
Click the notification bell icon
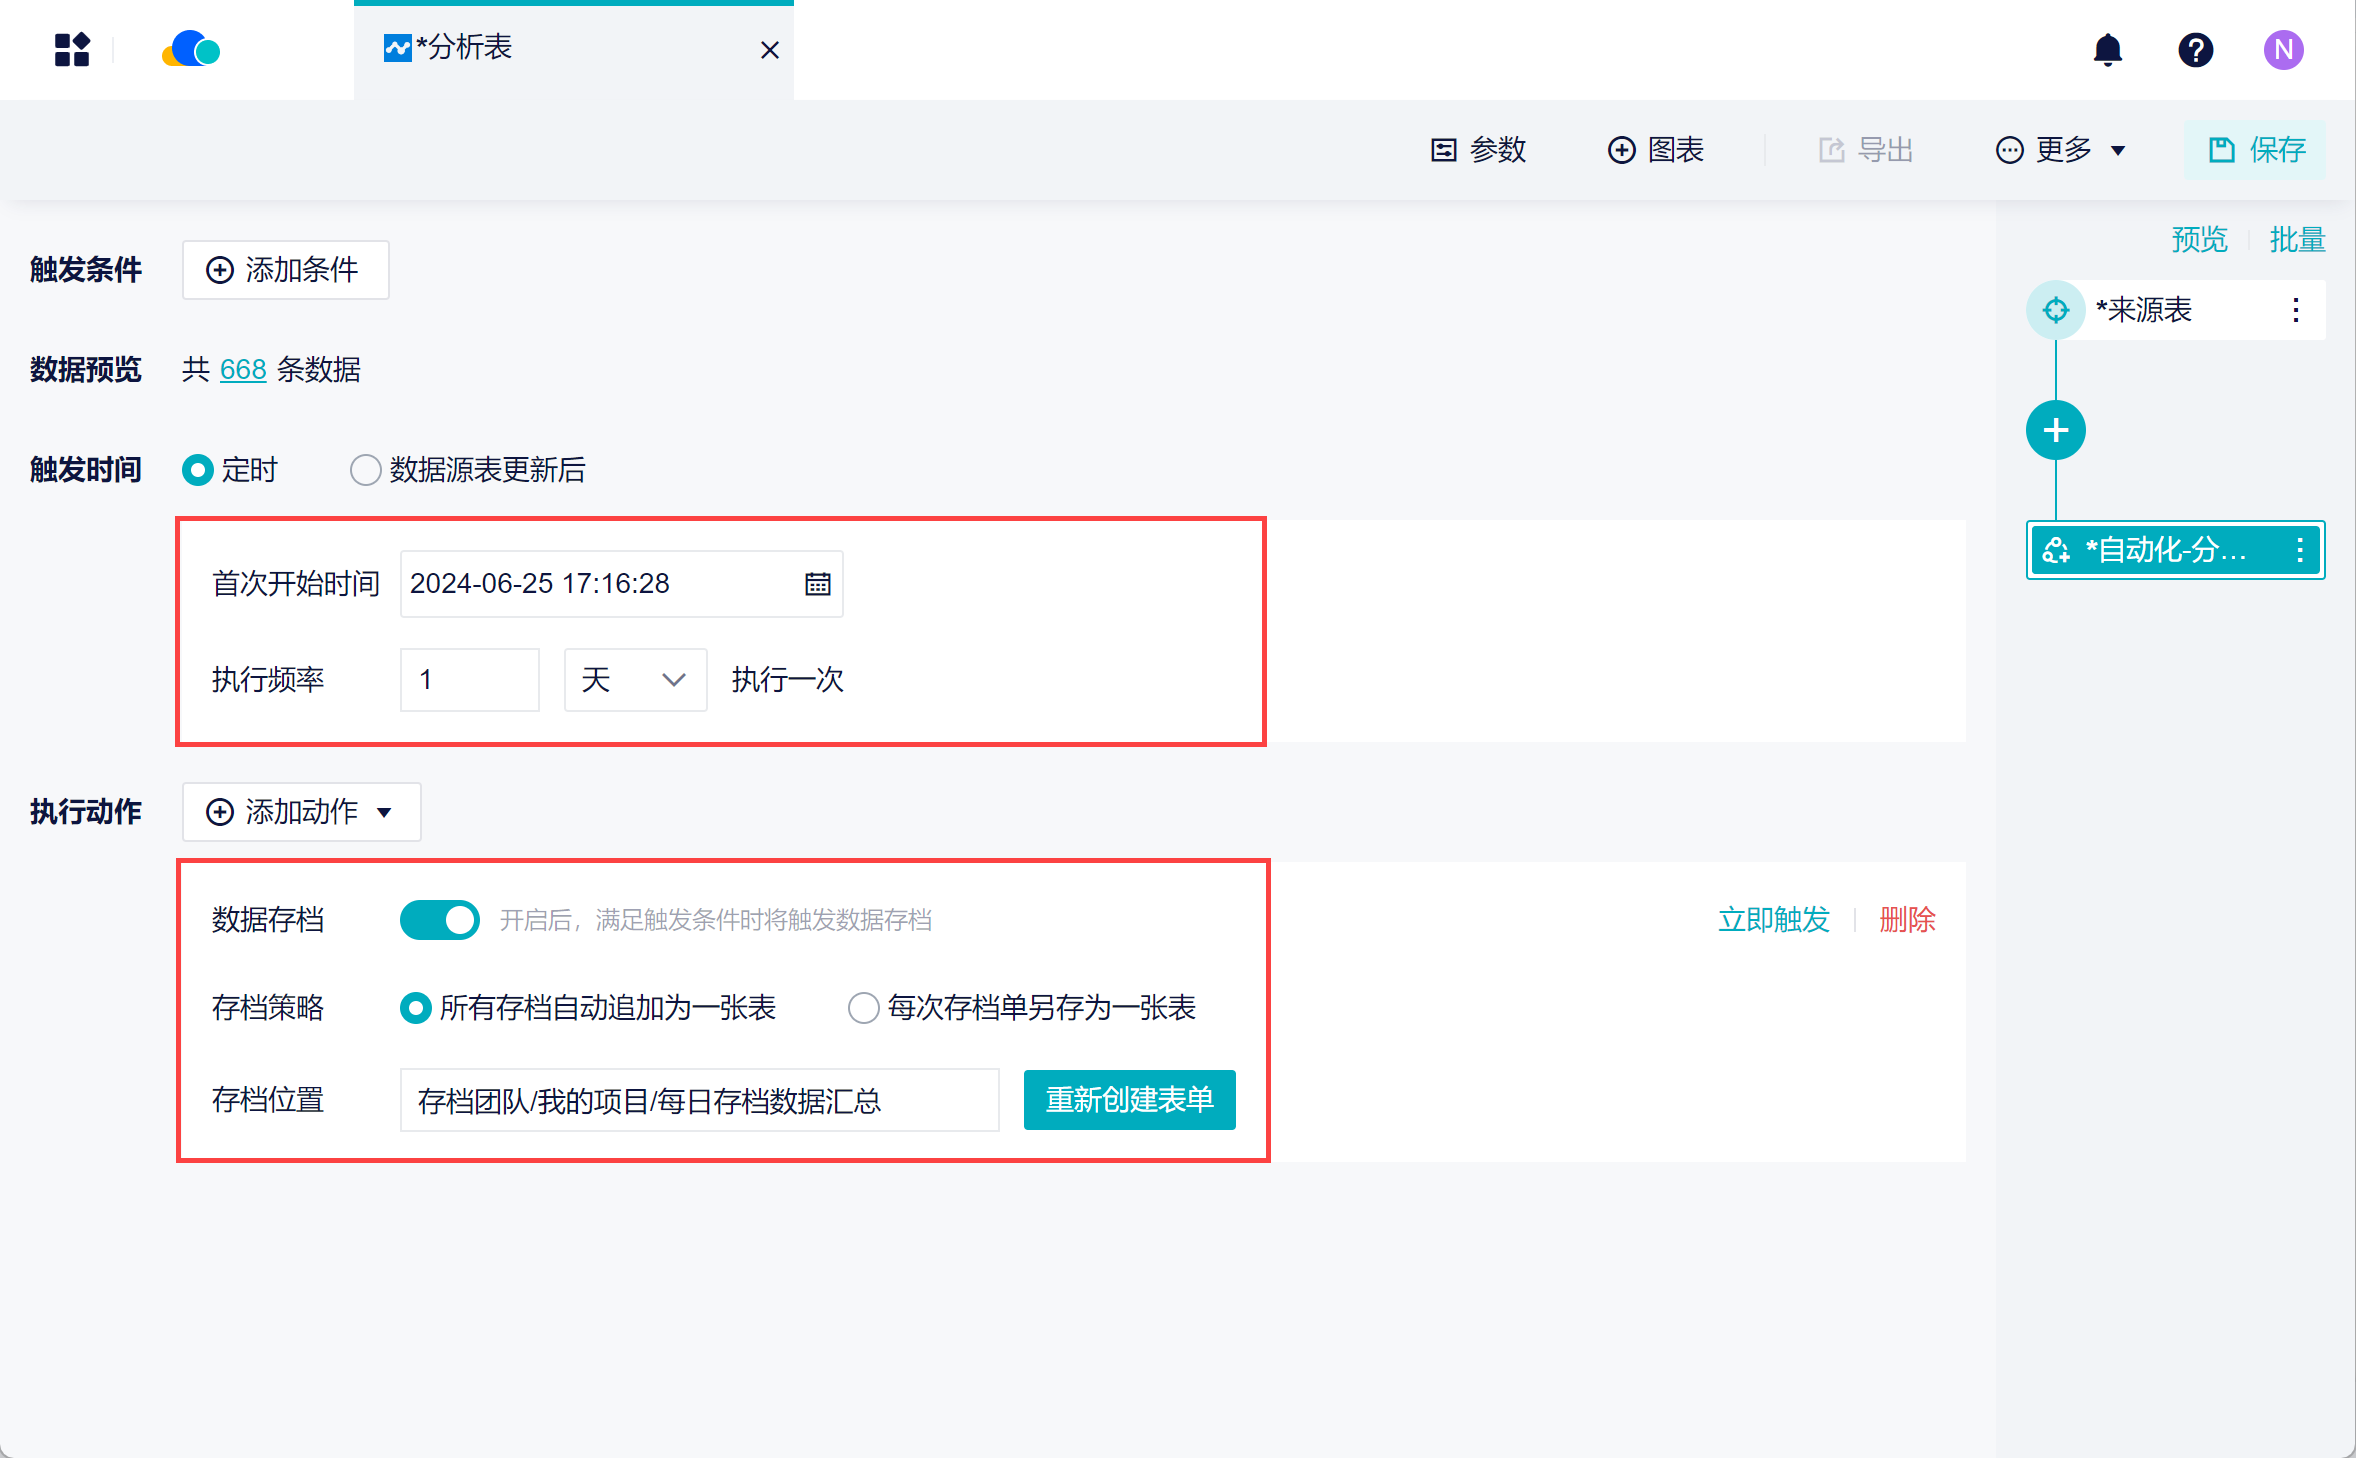pos(2107,50)
